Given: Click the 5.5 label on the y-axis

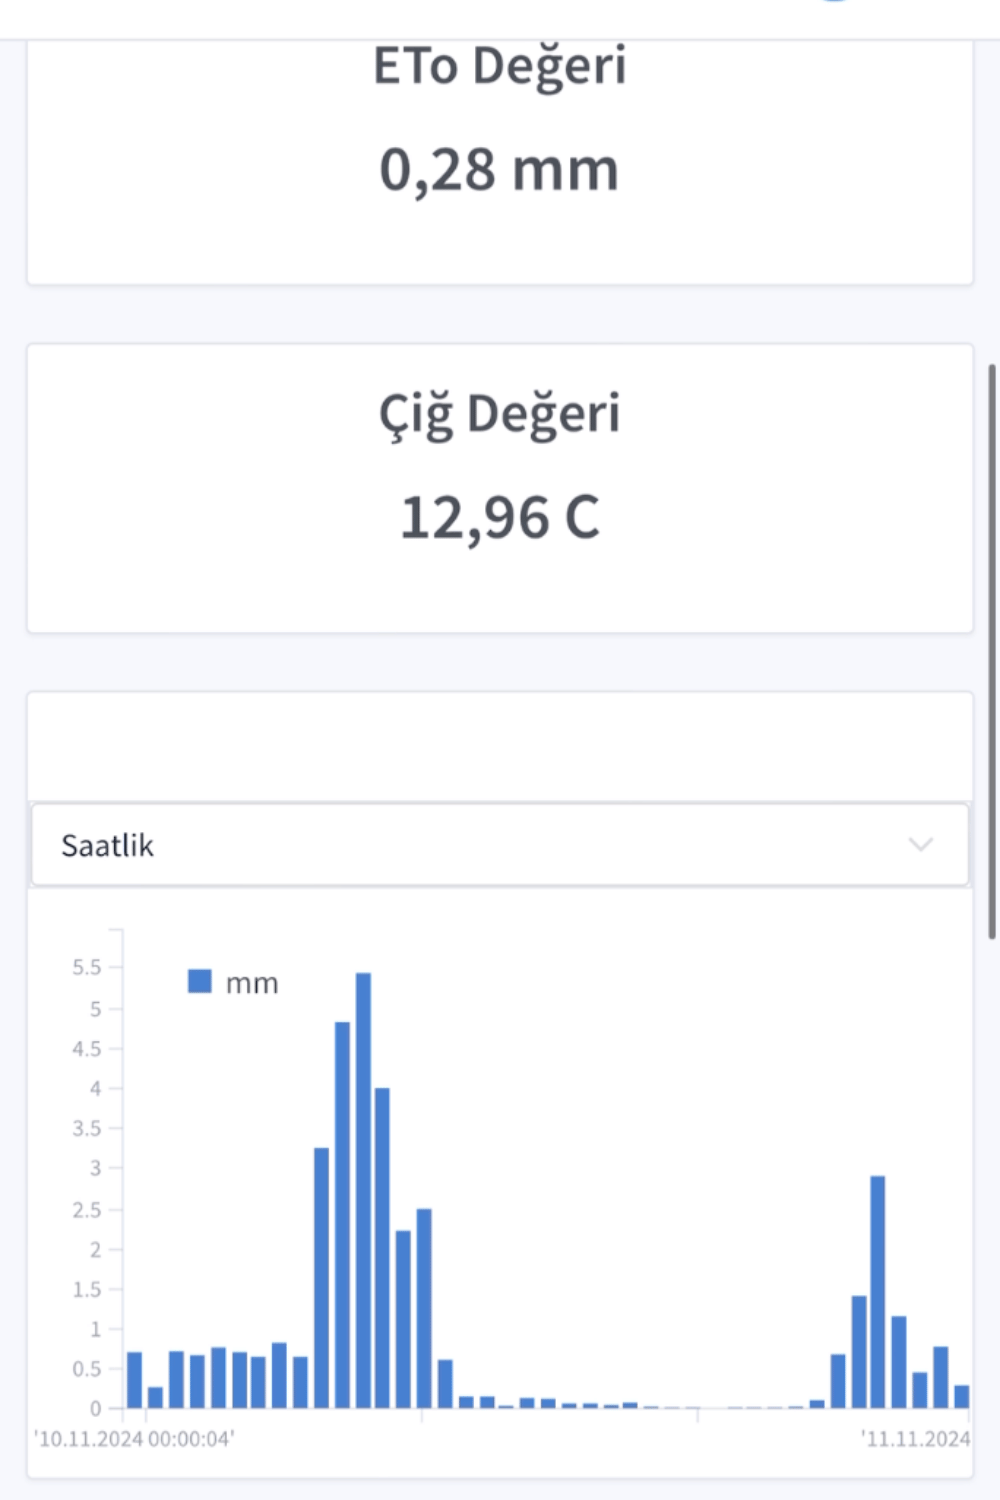Looking at the screenshot, I should point(87,967).
